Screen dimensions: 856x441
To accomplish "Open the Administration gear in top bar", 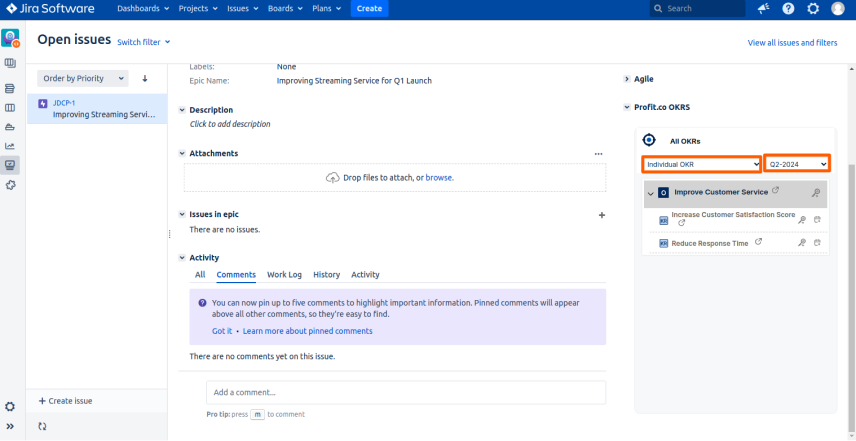I will tap(813, 9).
